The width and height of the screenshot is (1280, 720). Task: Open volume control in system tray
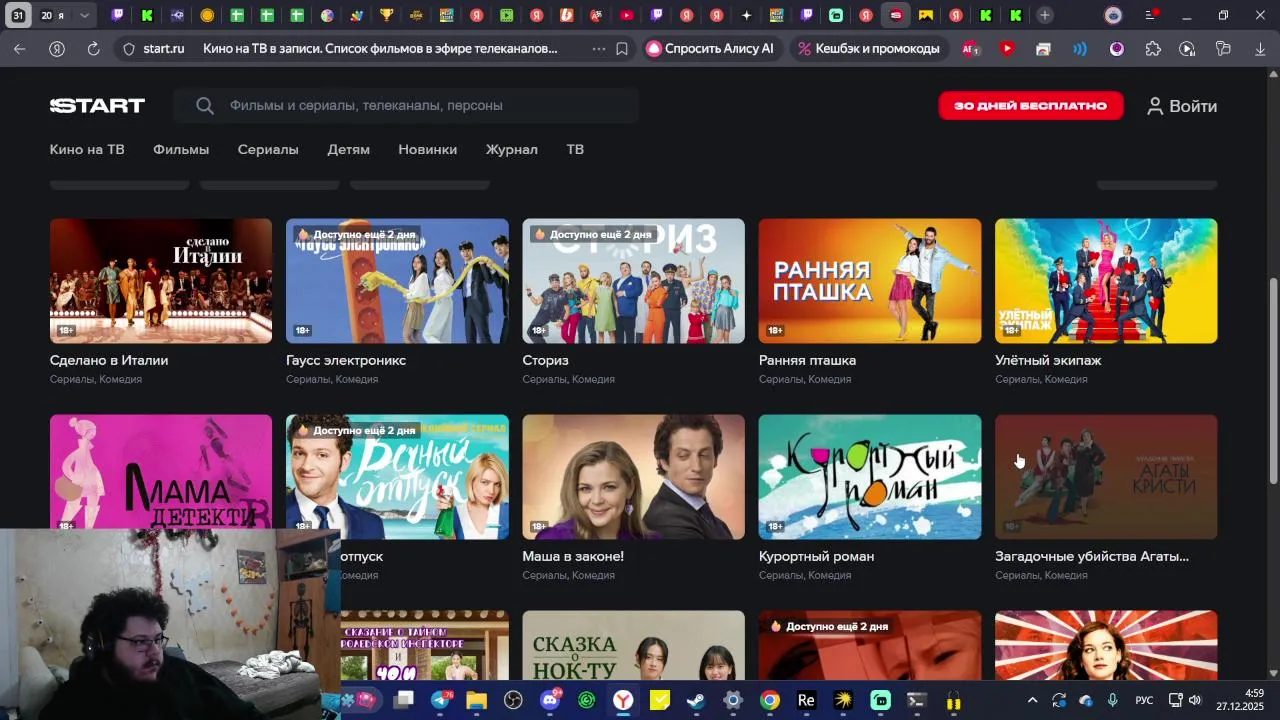pyautogui.click(x=1195, y=700)
